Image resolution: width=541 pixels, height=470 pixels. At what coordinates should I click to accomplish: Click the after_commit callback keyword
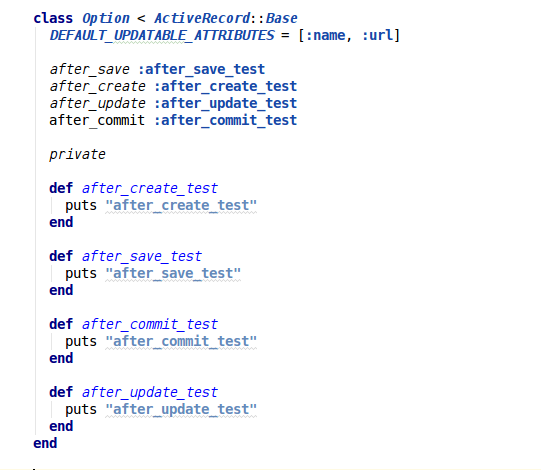(x=97, y=120)
